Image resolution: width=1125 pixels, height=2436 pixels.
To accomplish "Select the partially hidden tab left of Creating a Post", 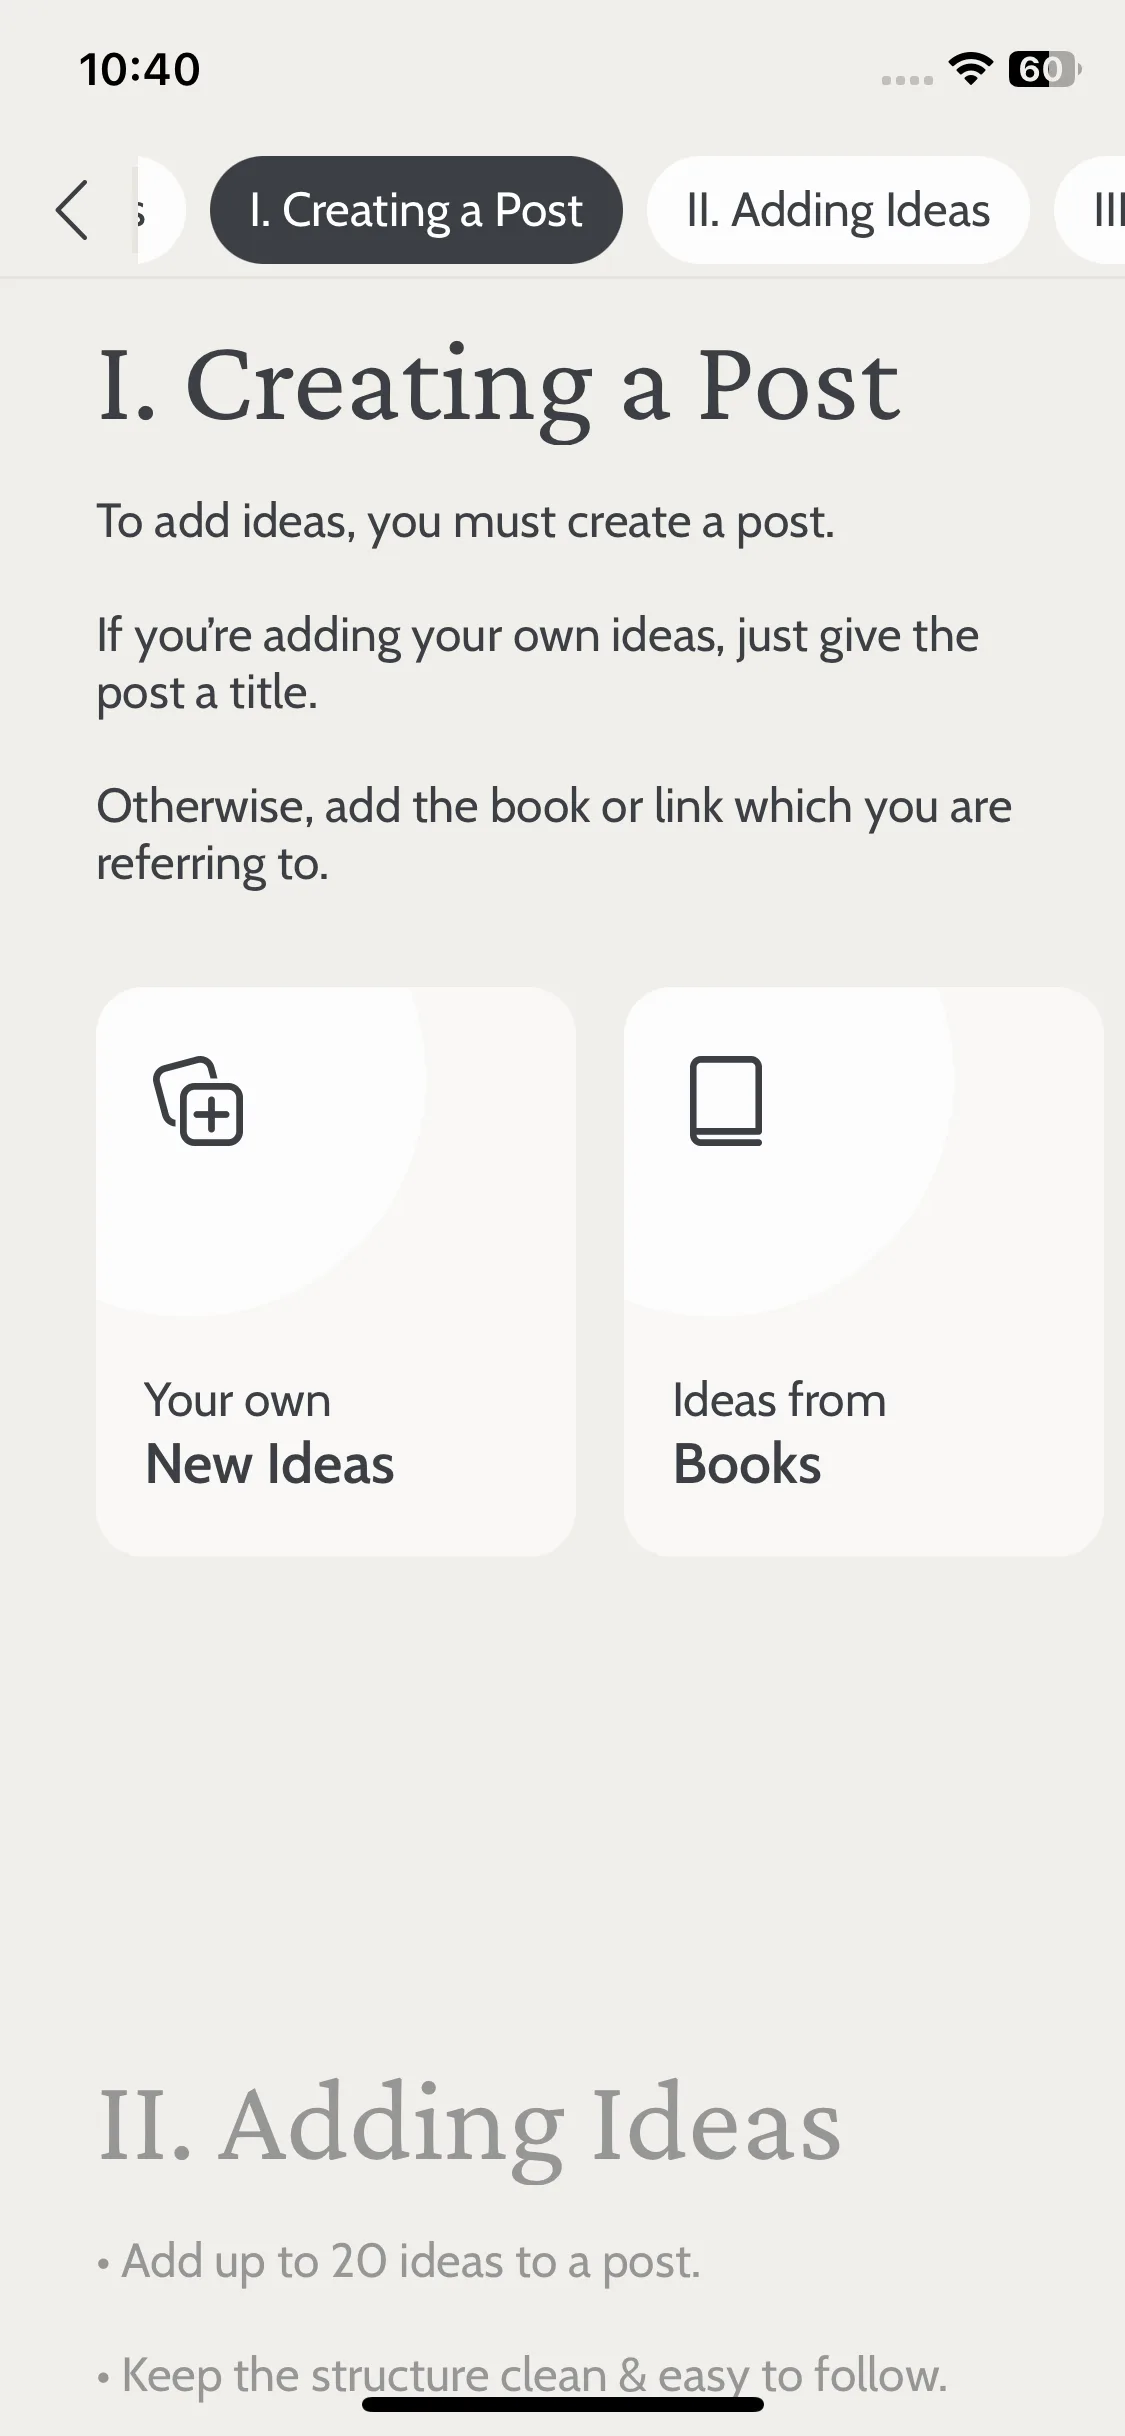I will pos(160,210).
